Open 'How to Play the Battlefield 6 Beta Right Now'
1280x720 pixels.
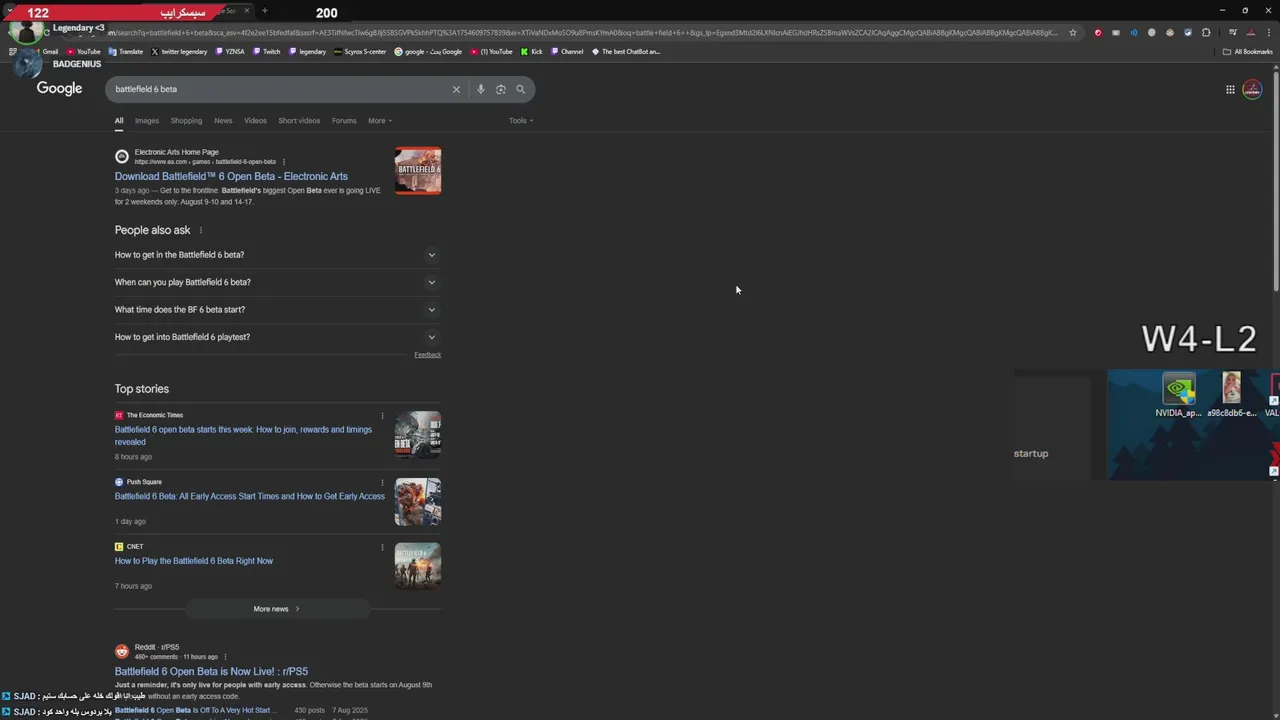coord(194,561)
